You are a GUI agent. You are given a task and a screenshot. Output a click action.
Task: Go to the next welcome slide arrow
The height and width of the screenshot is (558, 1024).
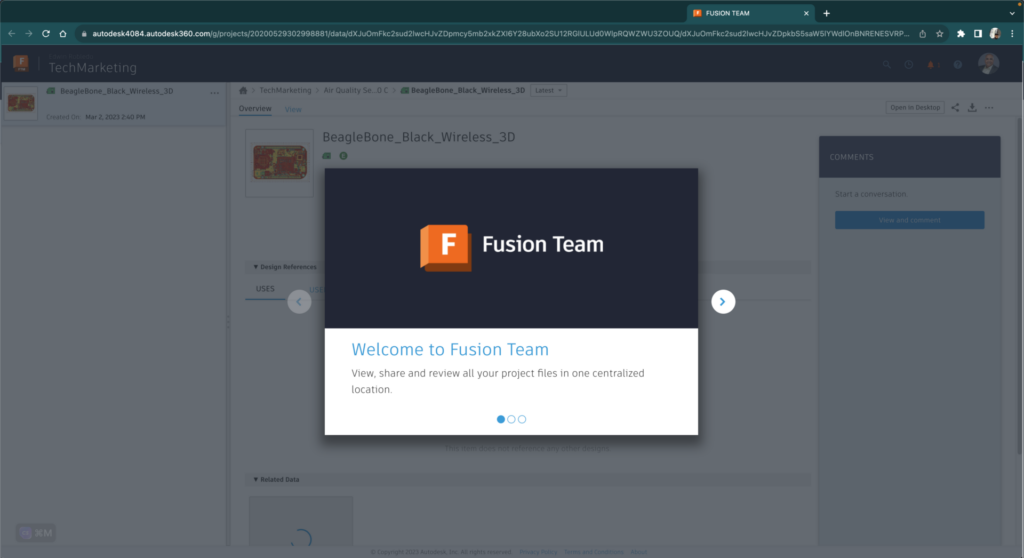[x=723, y=302]
